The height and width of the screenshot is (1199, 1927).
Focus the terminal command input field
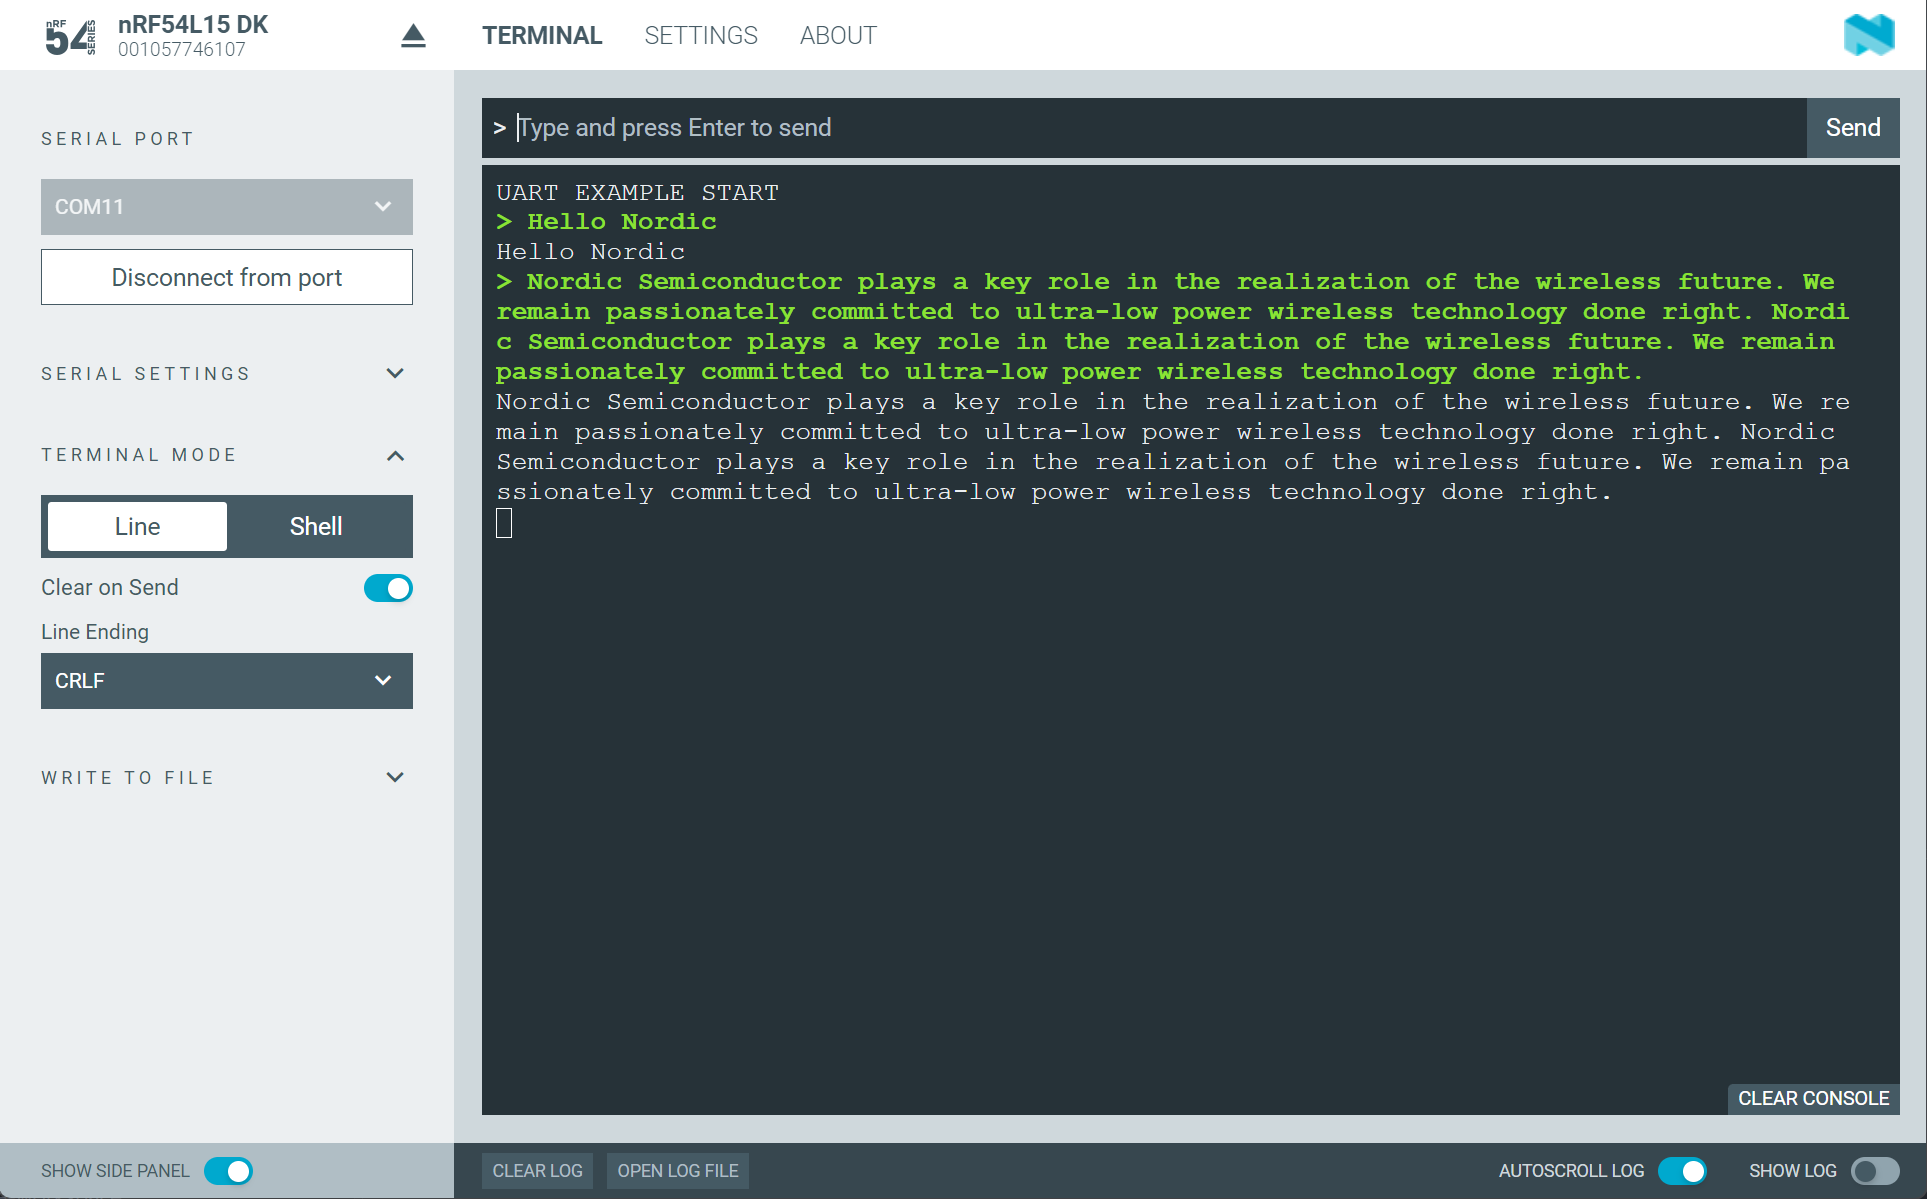pyautogui.click(x=1144, y=128)
